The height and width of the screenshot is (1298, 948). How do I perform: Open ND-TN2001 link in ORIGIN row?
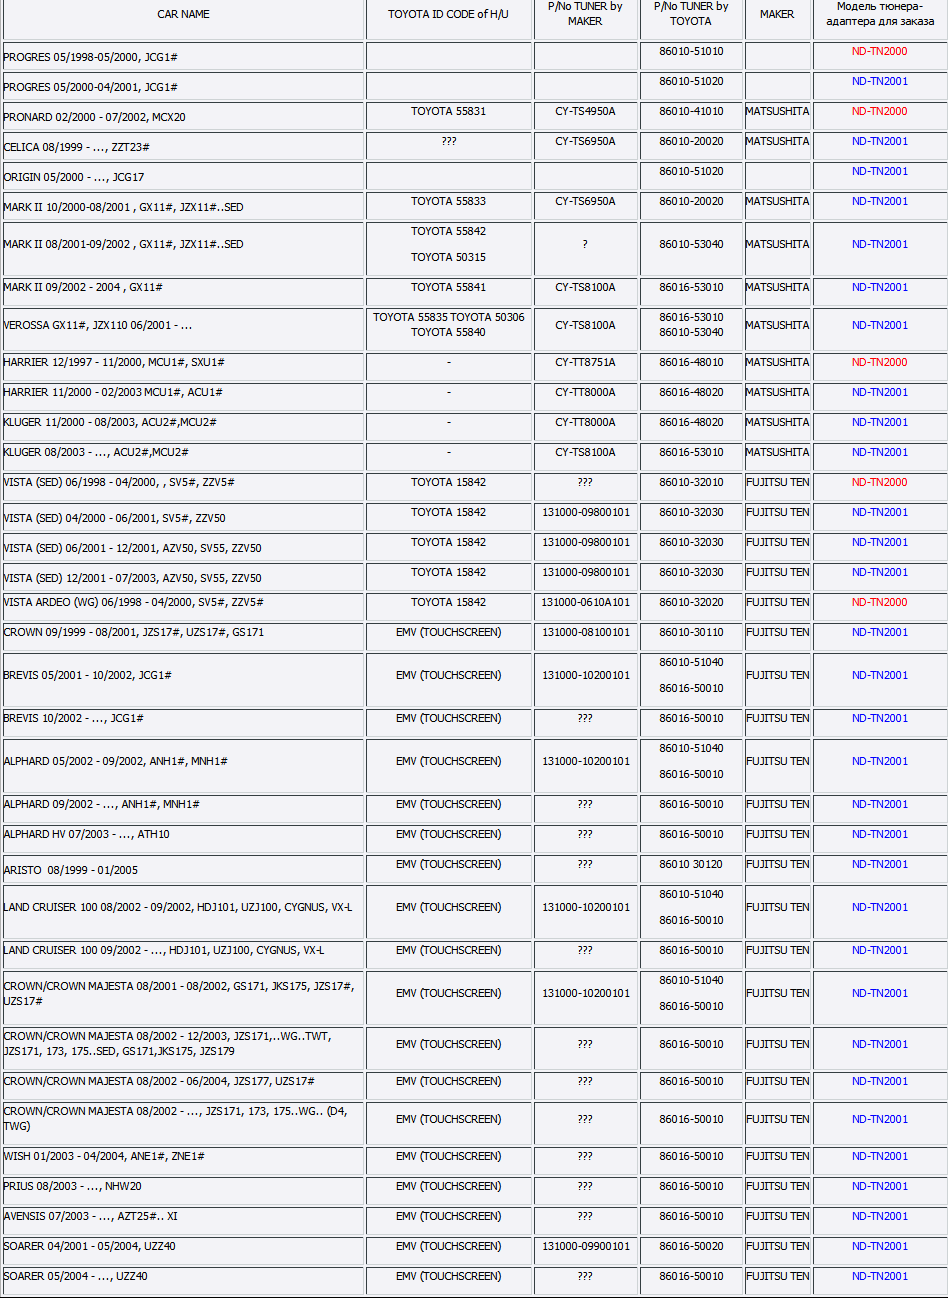879,172
